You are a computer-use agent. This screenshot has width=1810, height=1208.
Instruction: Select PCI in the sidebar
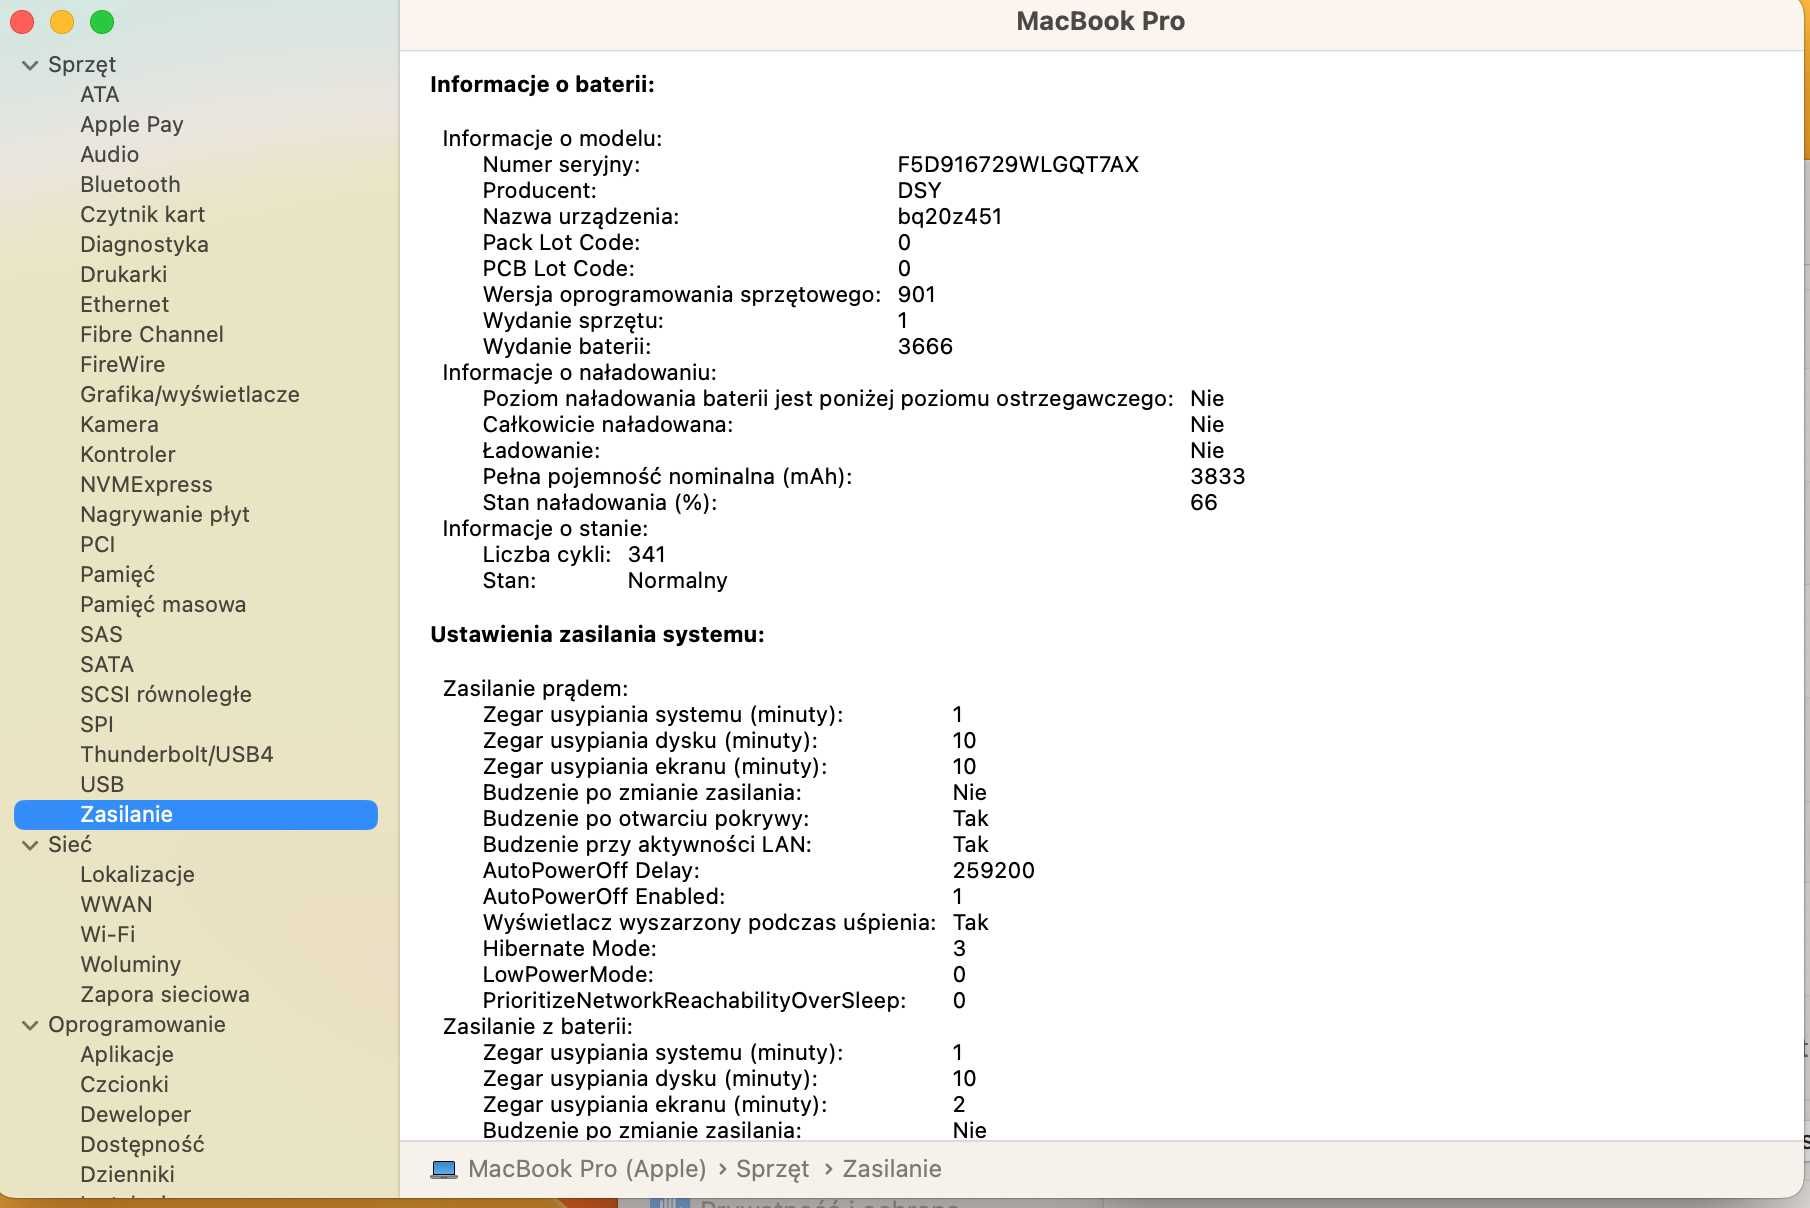tap(98, 544)
